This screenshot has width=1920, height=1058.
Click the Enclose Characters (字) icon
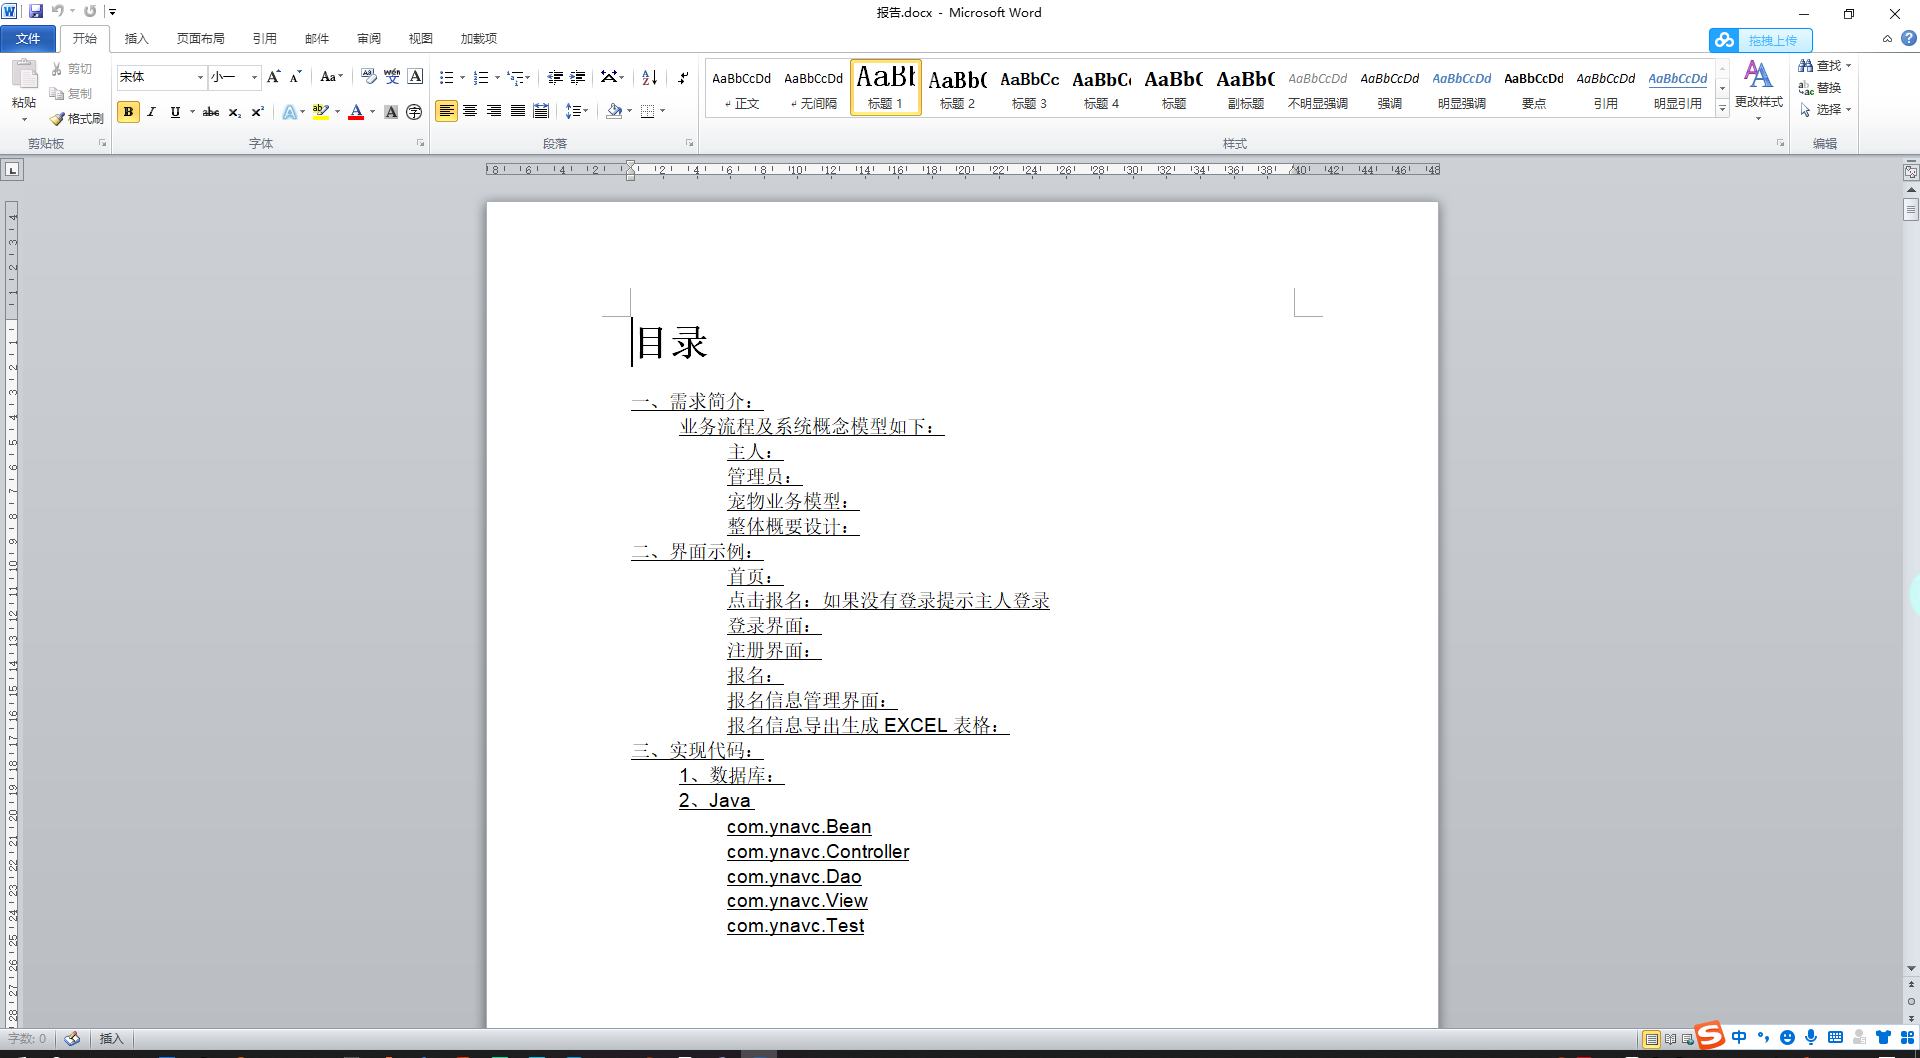[x=414, y=112]
